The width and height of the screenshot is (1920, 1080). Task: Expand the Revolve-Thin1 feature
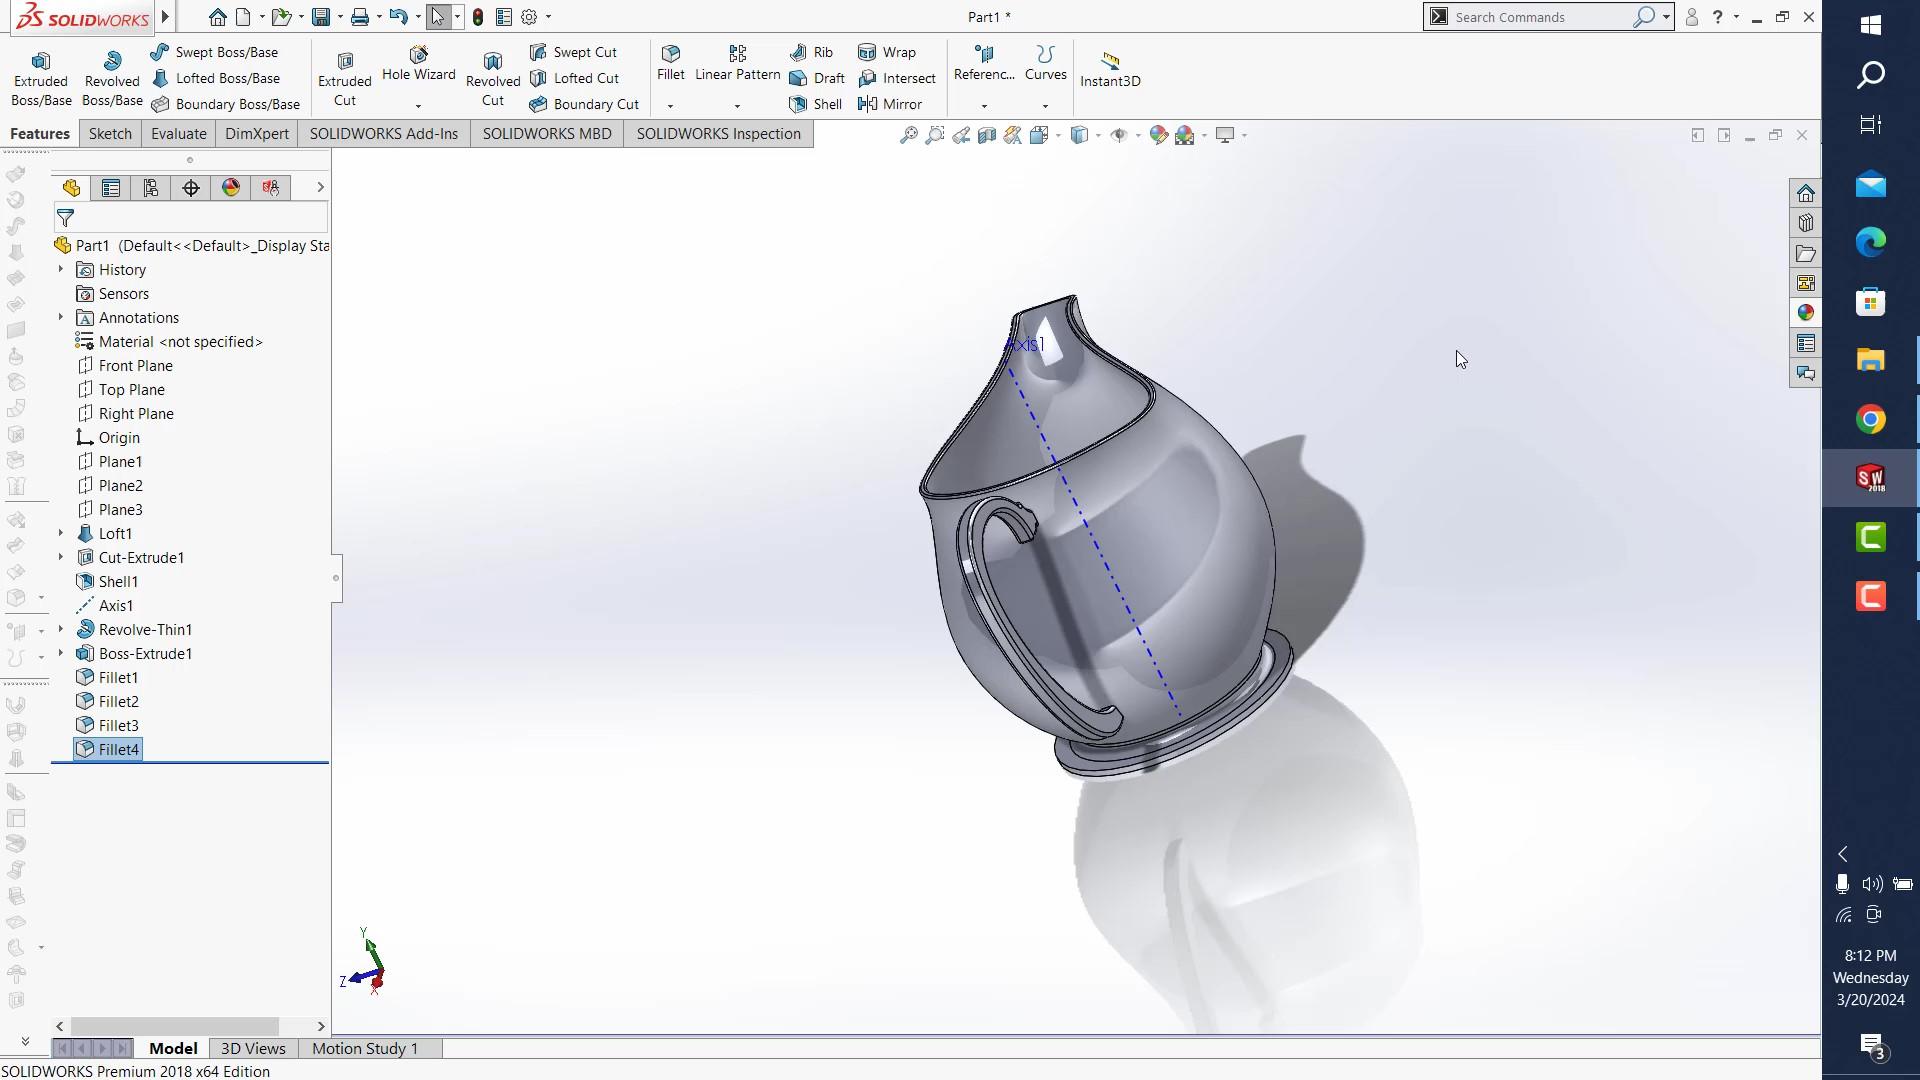(61, 629)
